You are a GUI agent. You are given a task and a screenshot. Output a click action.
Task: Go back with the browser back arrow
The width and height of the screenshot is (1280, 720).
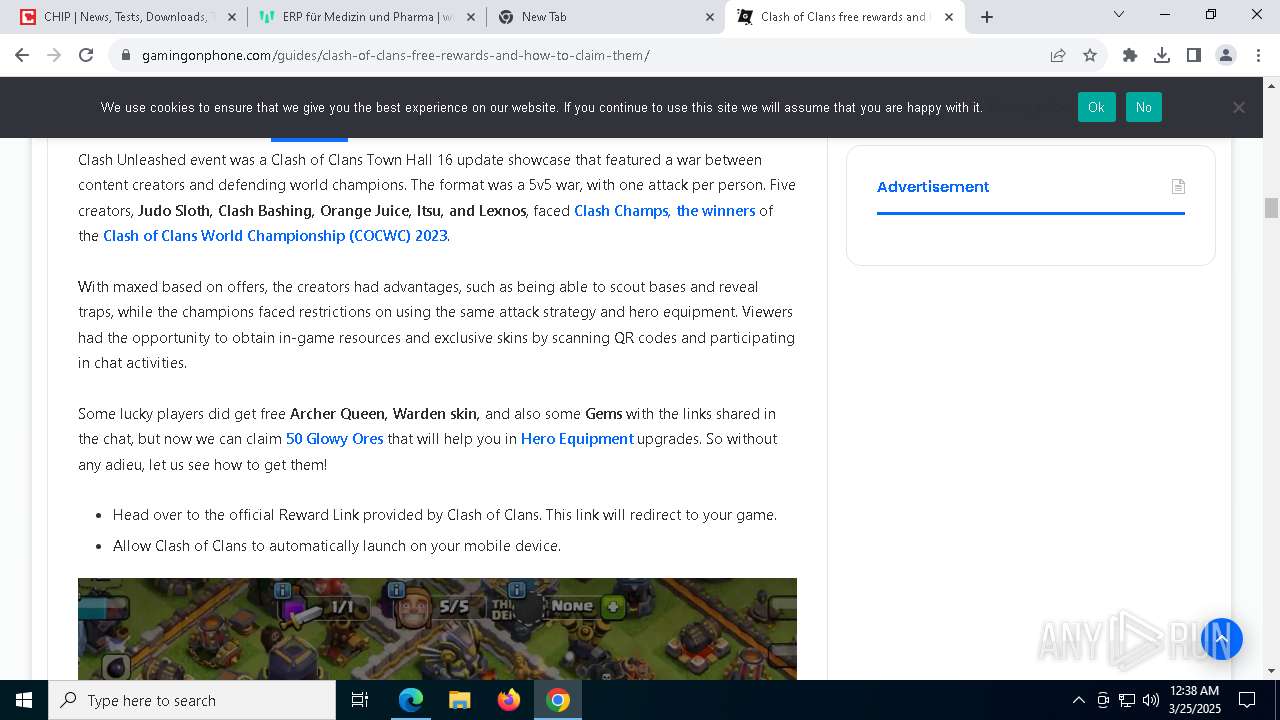click(22, 55)
